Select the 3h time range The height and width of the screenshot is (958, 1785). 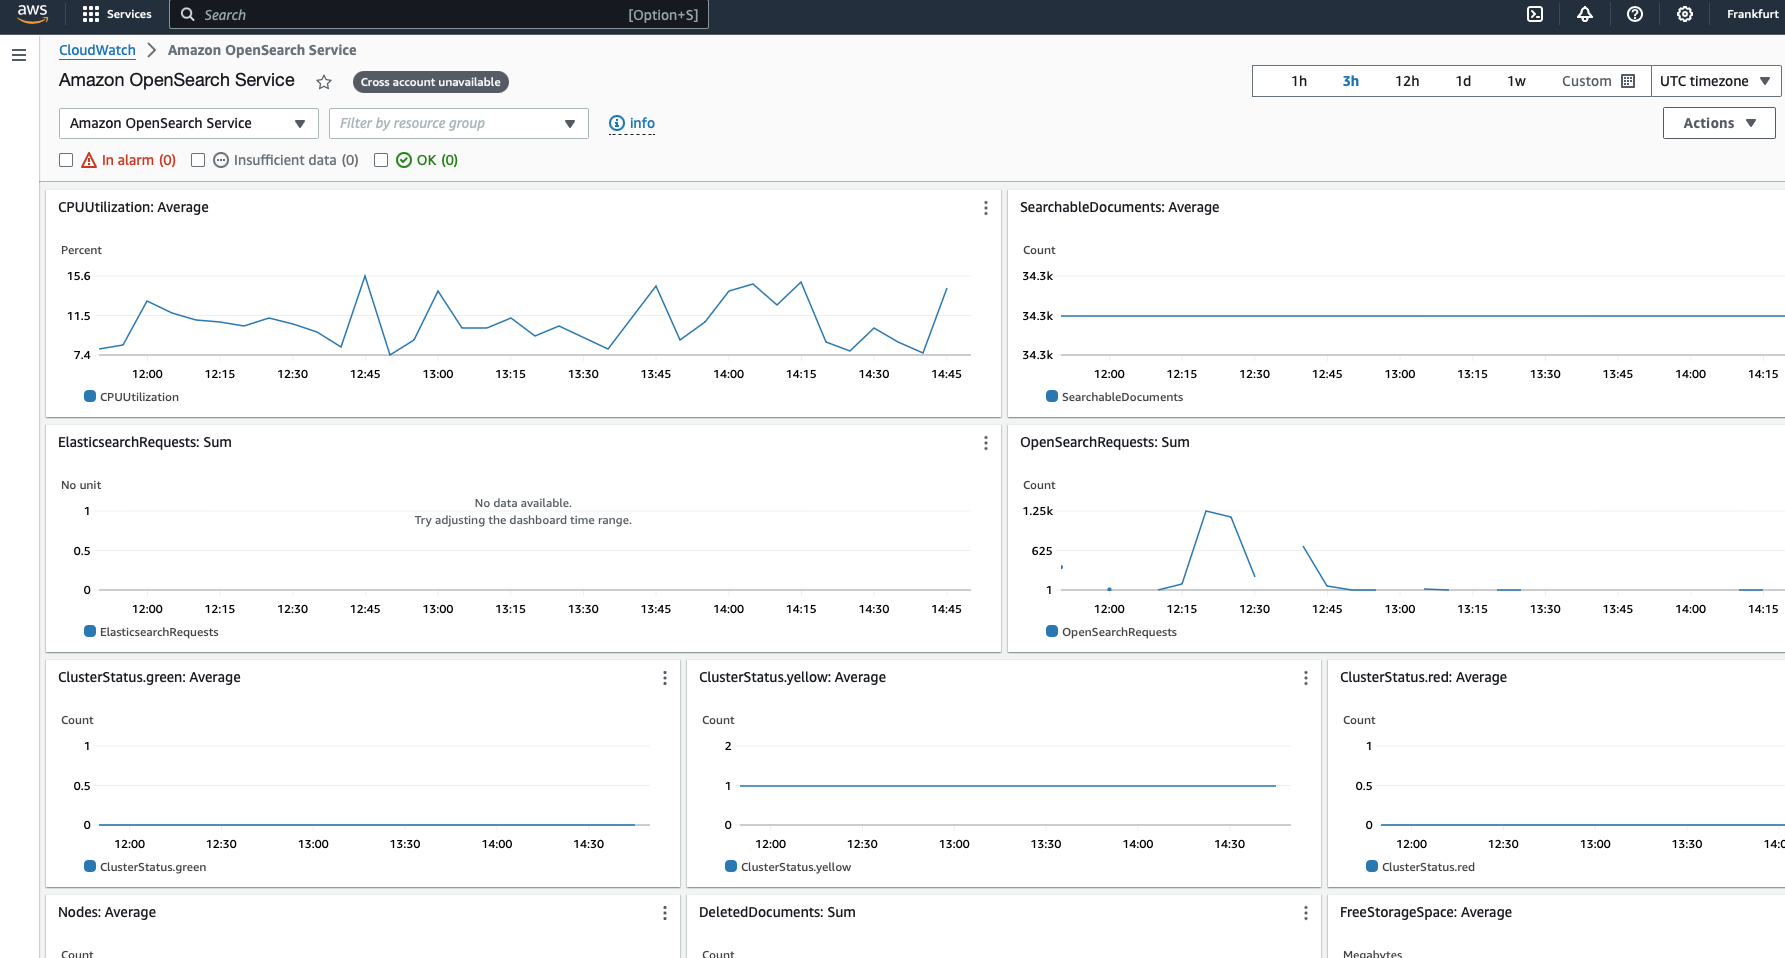(1351, 81)
